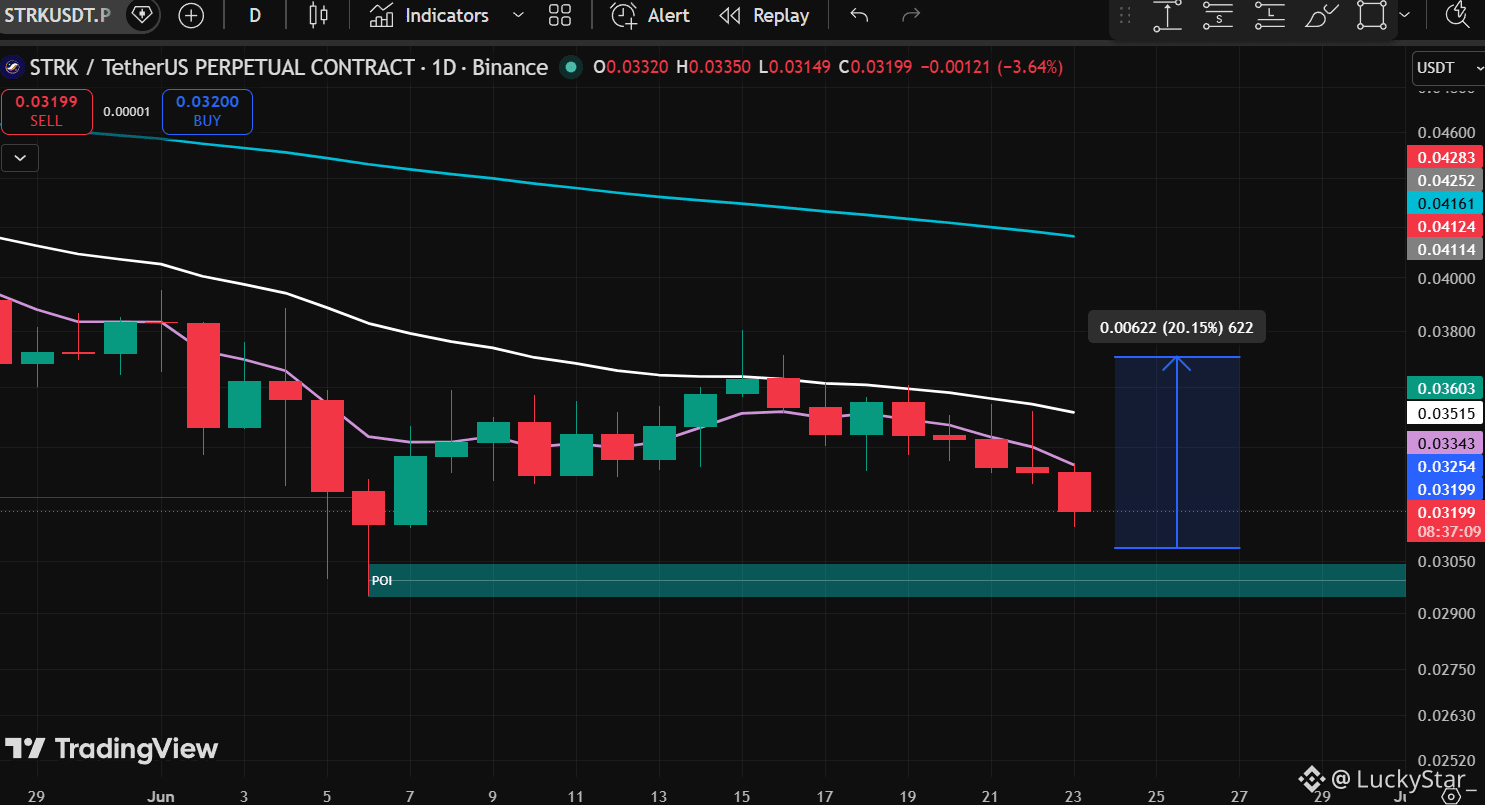Click the low price value L0.03149
1485x805 pixels.
click(795, 68)
